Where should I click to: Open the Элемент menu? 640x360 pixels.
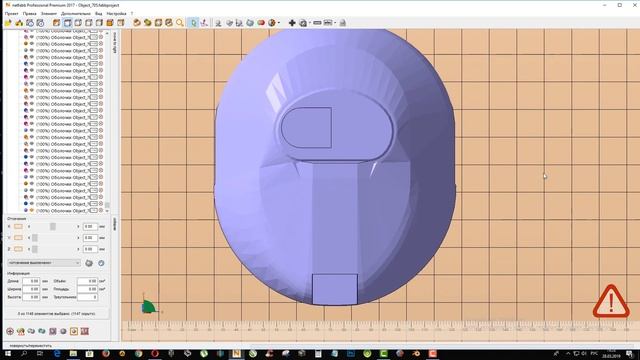pos(49,13)
